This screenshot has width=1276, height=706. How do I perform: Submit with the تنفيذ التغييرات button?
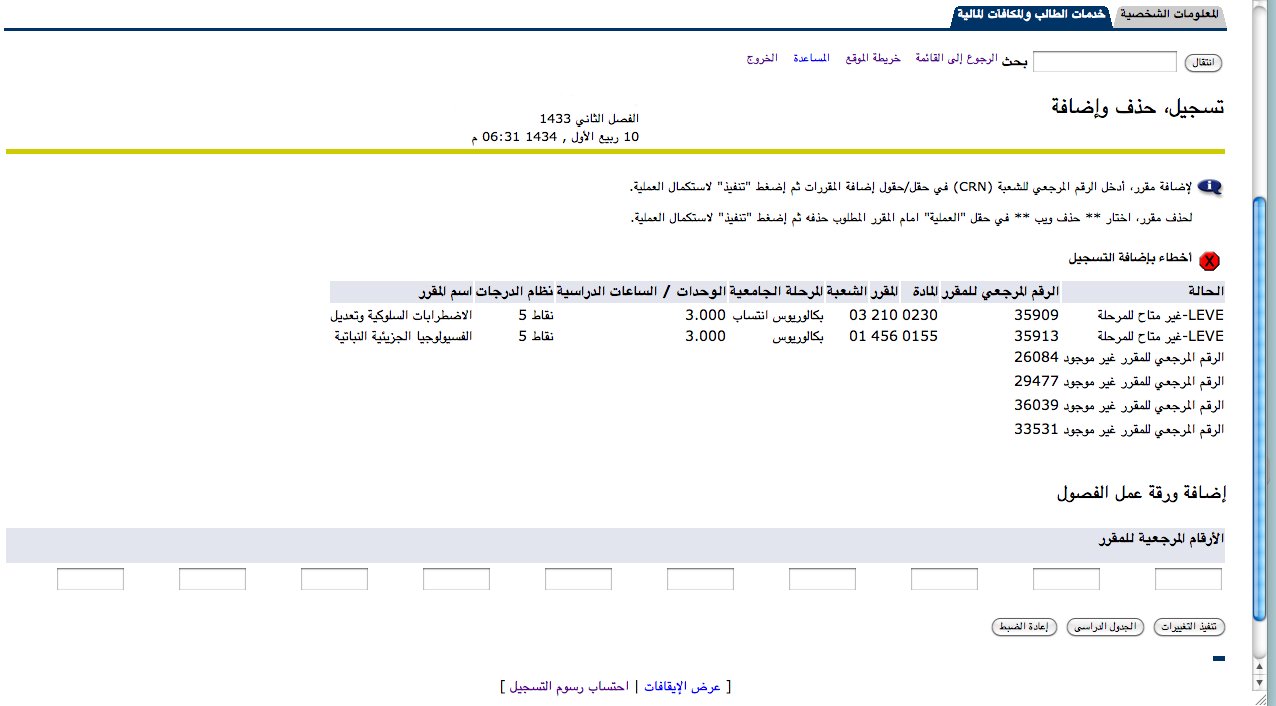pyautogui.click(x=1189, y=627)
